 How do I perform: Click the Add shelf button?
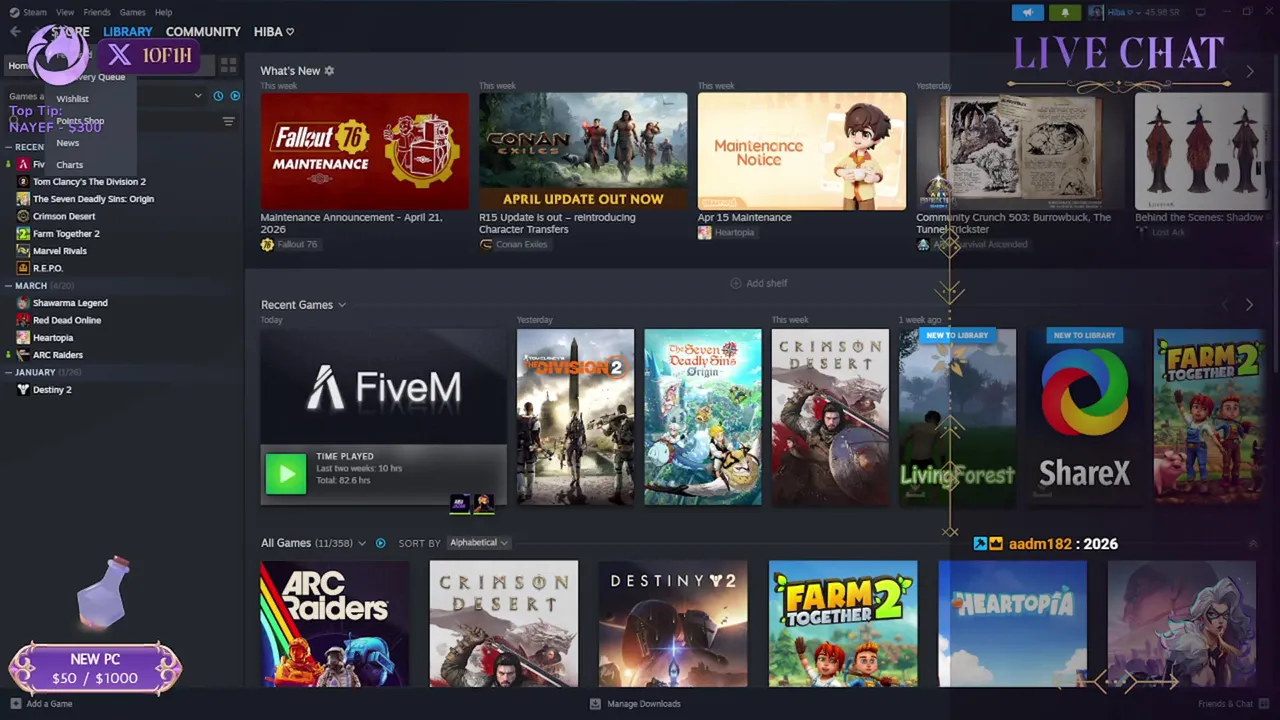point(758,283)
